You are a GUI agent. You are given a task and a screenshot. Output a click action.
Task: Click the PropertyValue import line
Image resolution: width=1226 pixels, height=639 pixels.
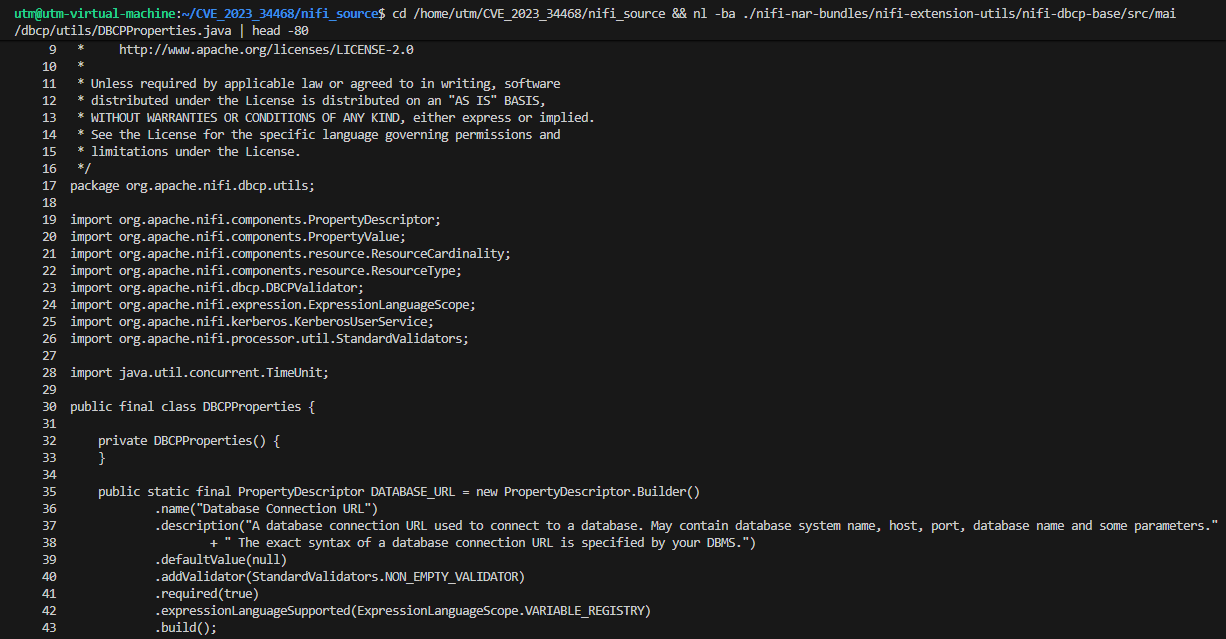pyautogui.click(x=237, y=236)
